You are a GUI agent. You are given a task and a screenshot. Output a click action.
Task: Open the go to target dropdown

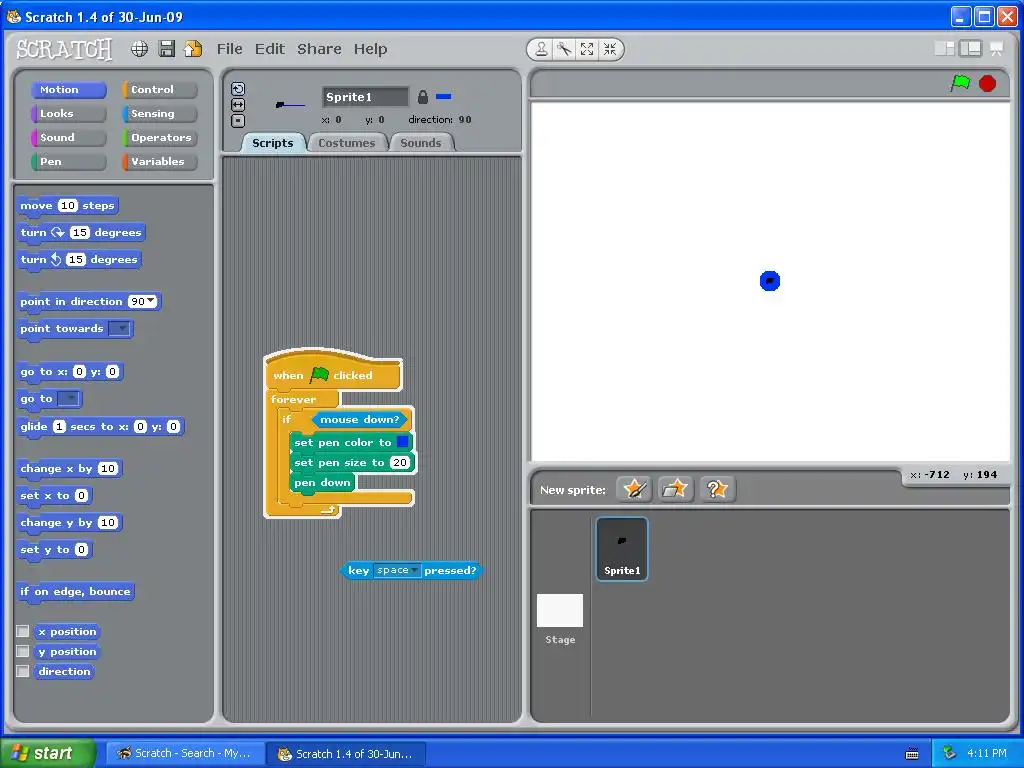pyautogui.click(x=69, y=398)
